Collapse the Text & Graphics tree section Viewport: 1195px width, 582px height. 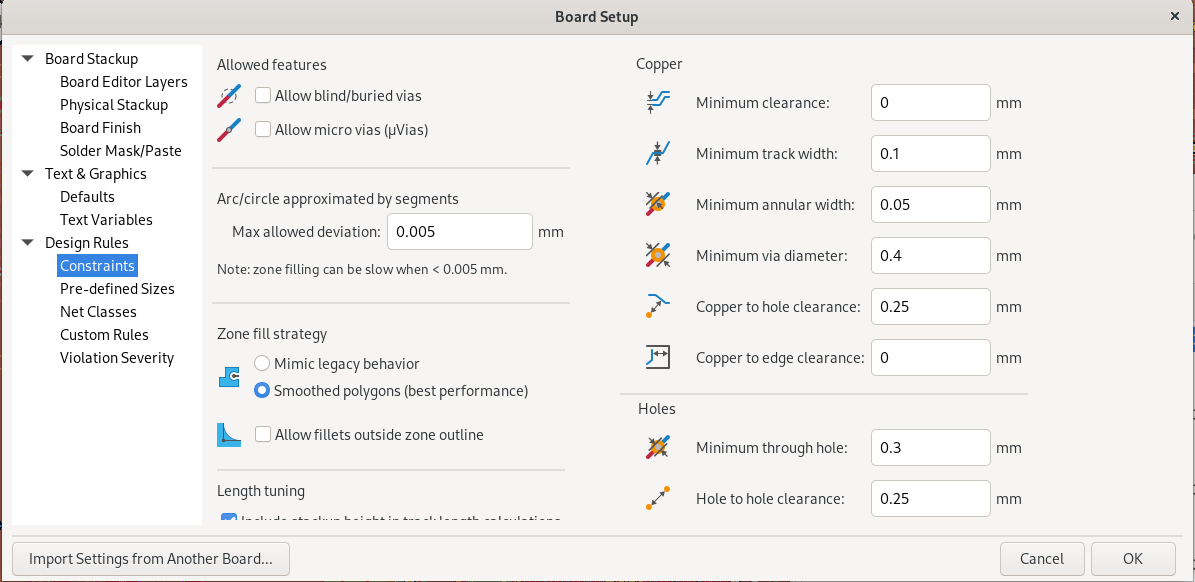click(x=27, y=174)
